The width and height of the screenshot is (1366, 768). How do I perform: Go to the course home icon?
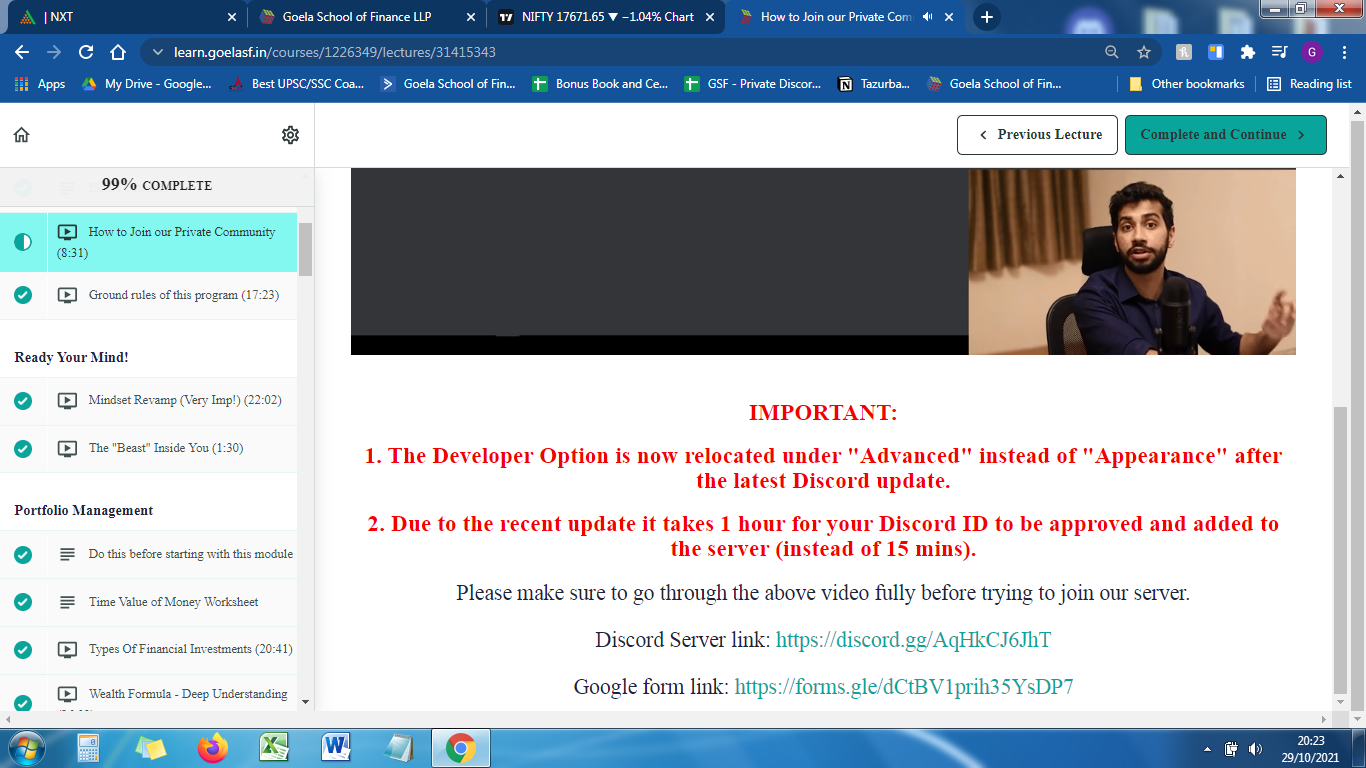(x=22, y=135)
